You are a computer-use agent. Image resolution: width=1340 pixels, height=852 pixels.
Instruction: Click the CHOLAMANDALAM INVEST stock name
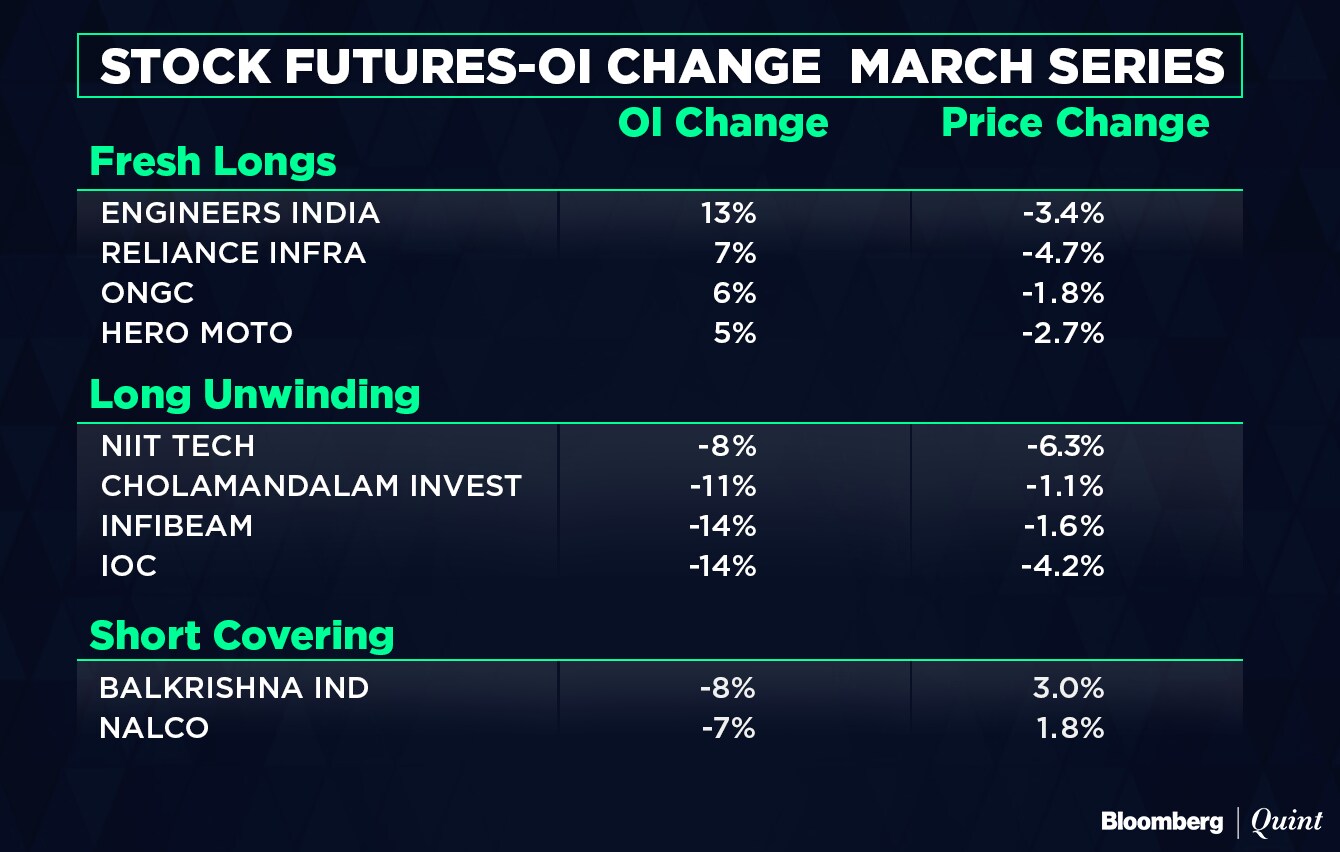pos(311,486)
